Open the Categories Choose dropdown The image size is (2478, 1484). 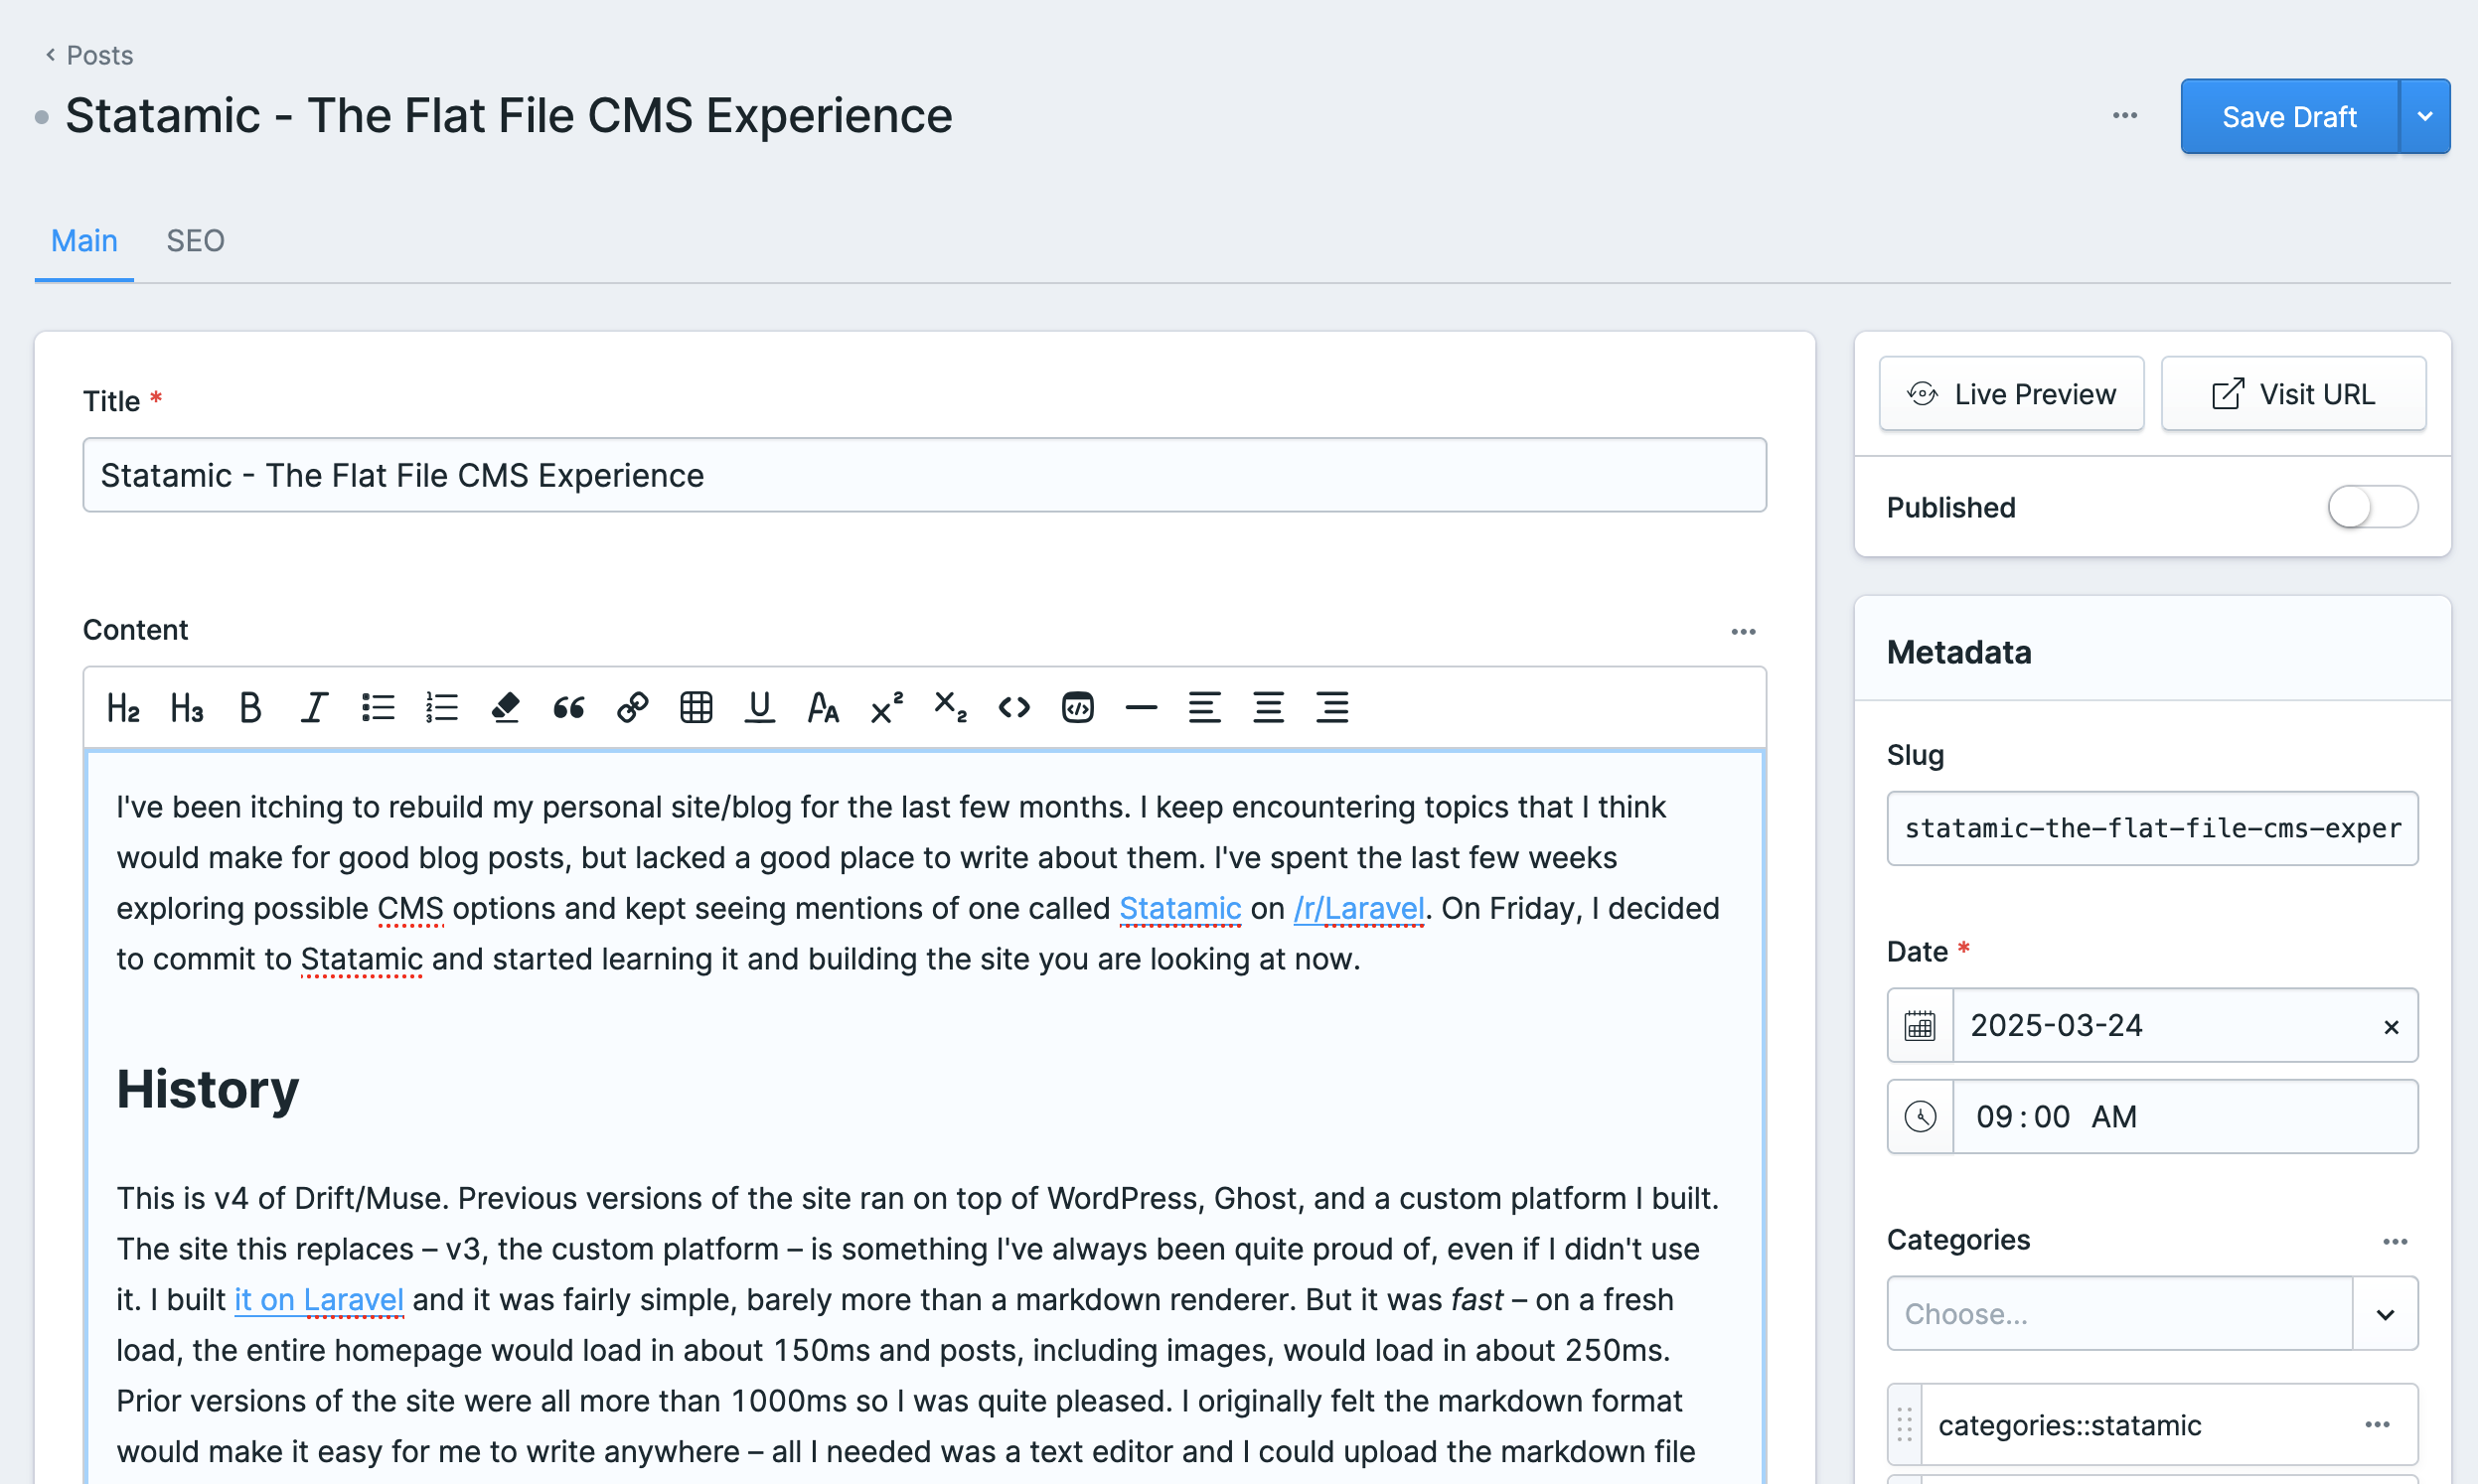2152,1313
